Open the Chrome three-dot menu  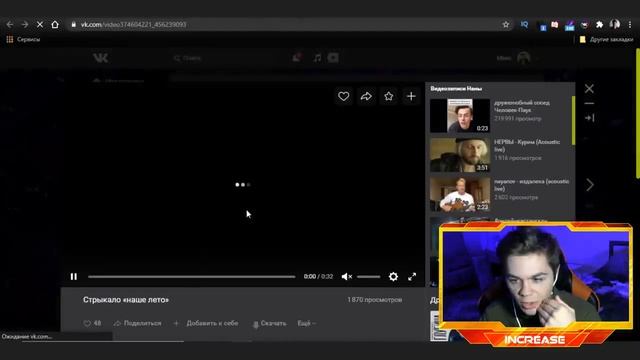point(630,24)
